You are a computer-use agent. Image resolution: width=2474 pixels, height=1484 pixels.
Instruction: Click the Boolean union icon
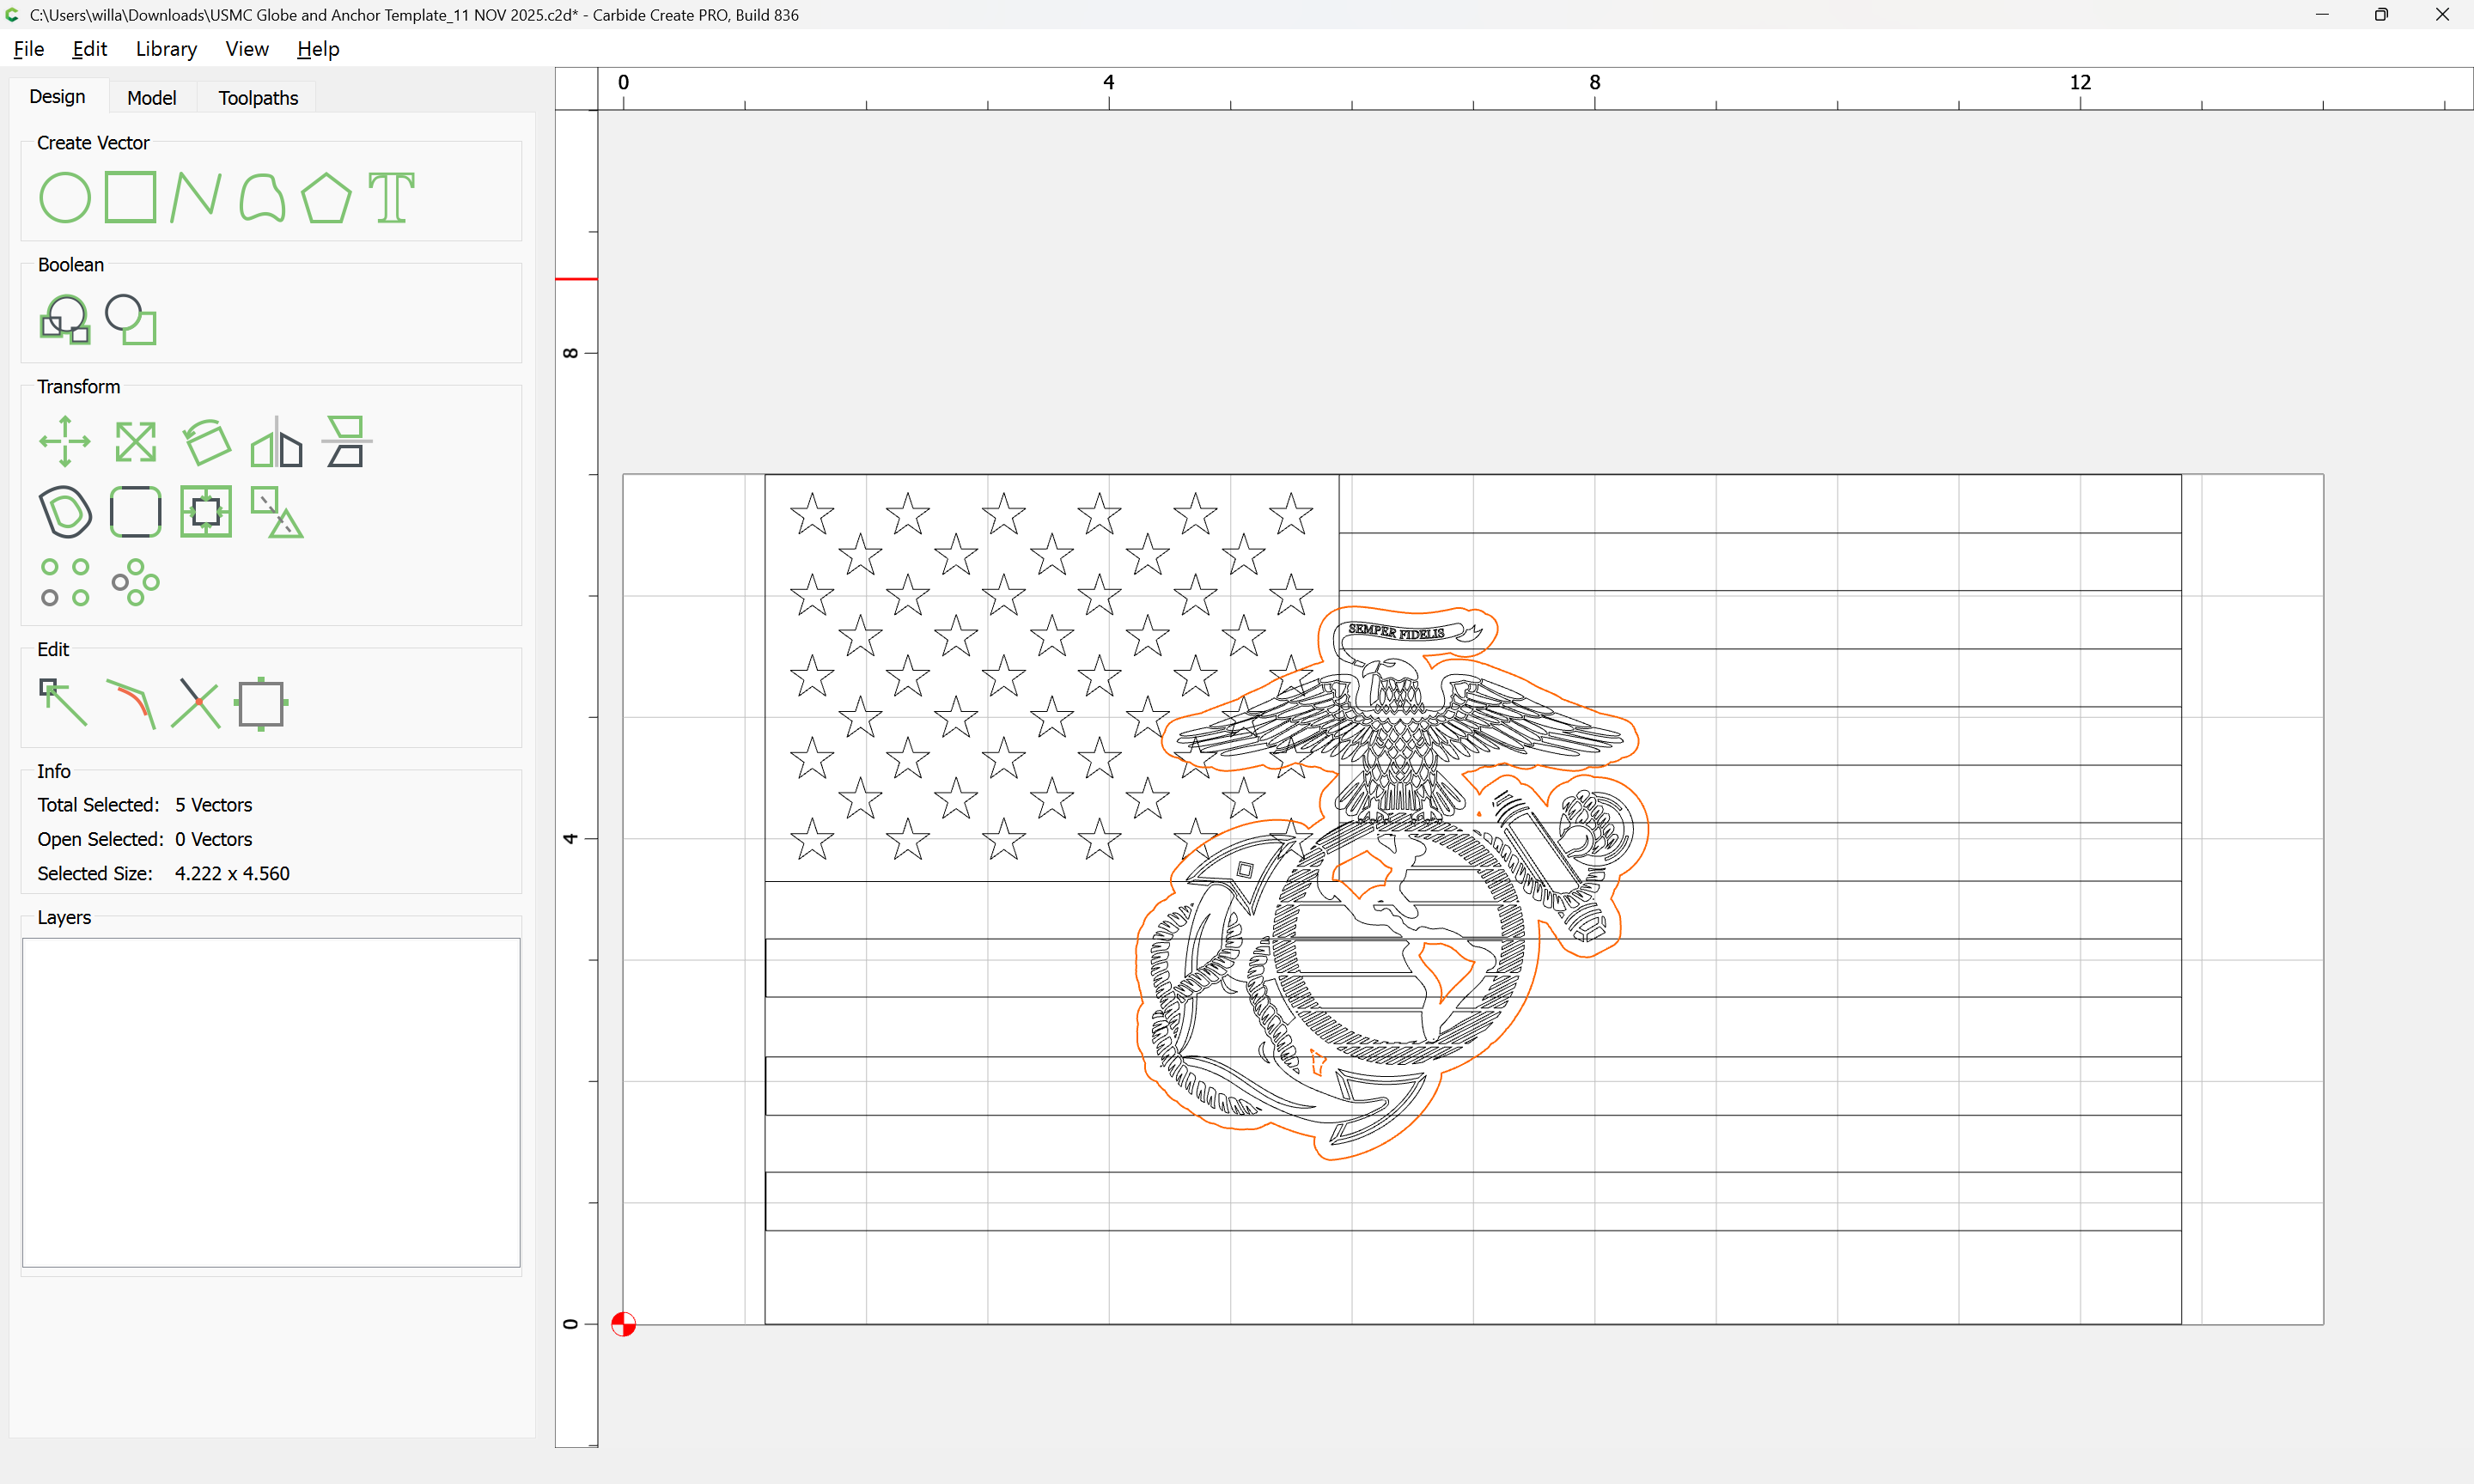65,320
